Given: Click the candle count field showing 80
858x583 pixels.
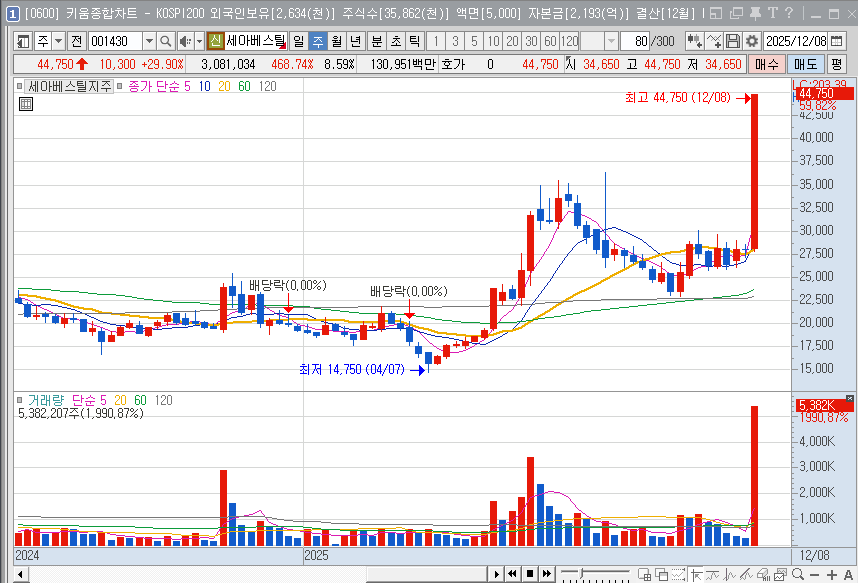Looking at the screenshot, I should pyautogui.click(x=635, y=41).
